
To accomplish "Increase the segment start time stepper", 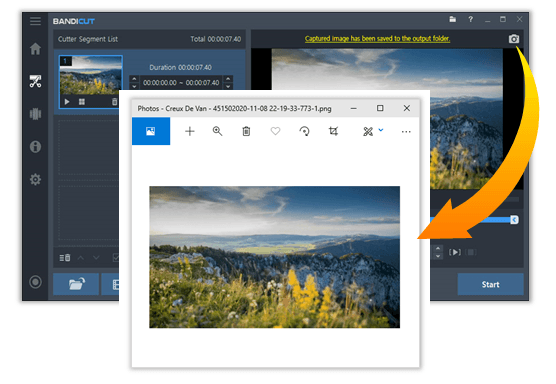I will pos(134,79).
